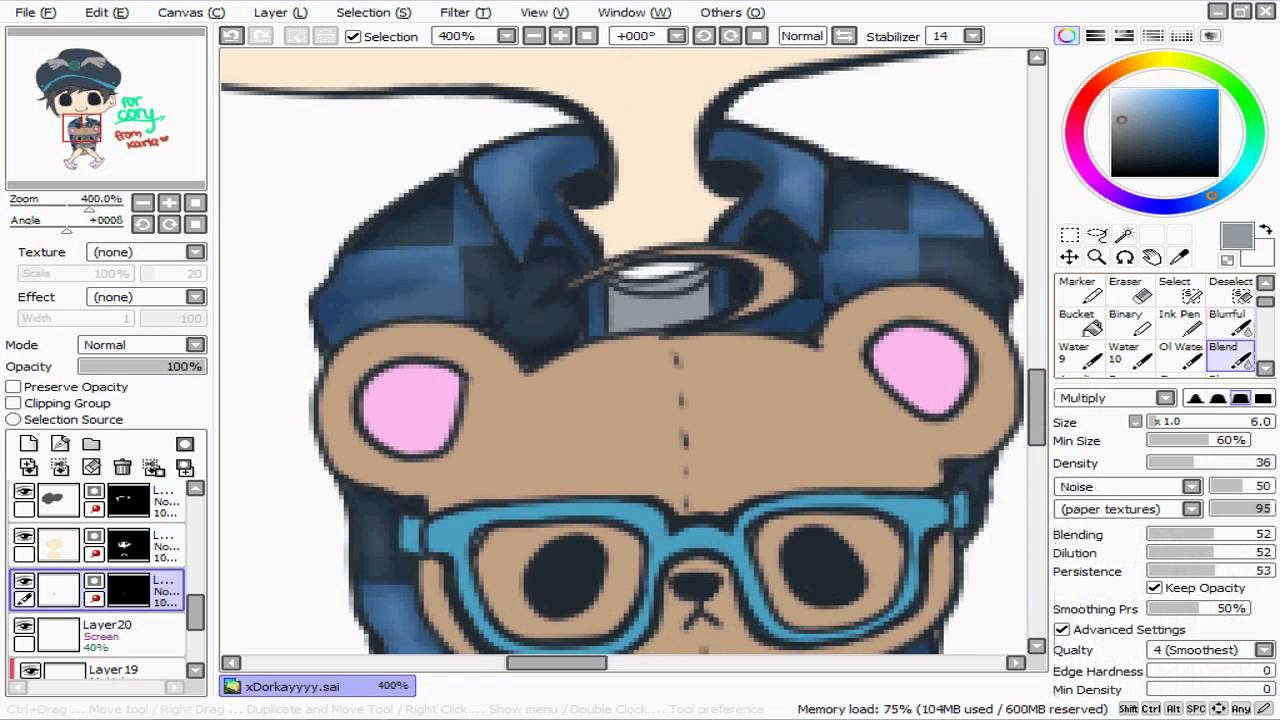This screenshot has width=1280, height=720.
Task: Delete the current layer with trash icon
Action: [122, 467]
